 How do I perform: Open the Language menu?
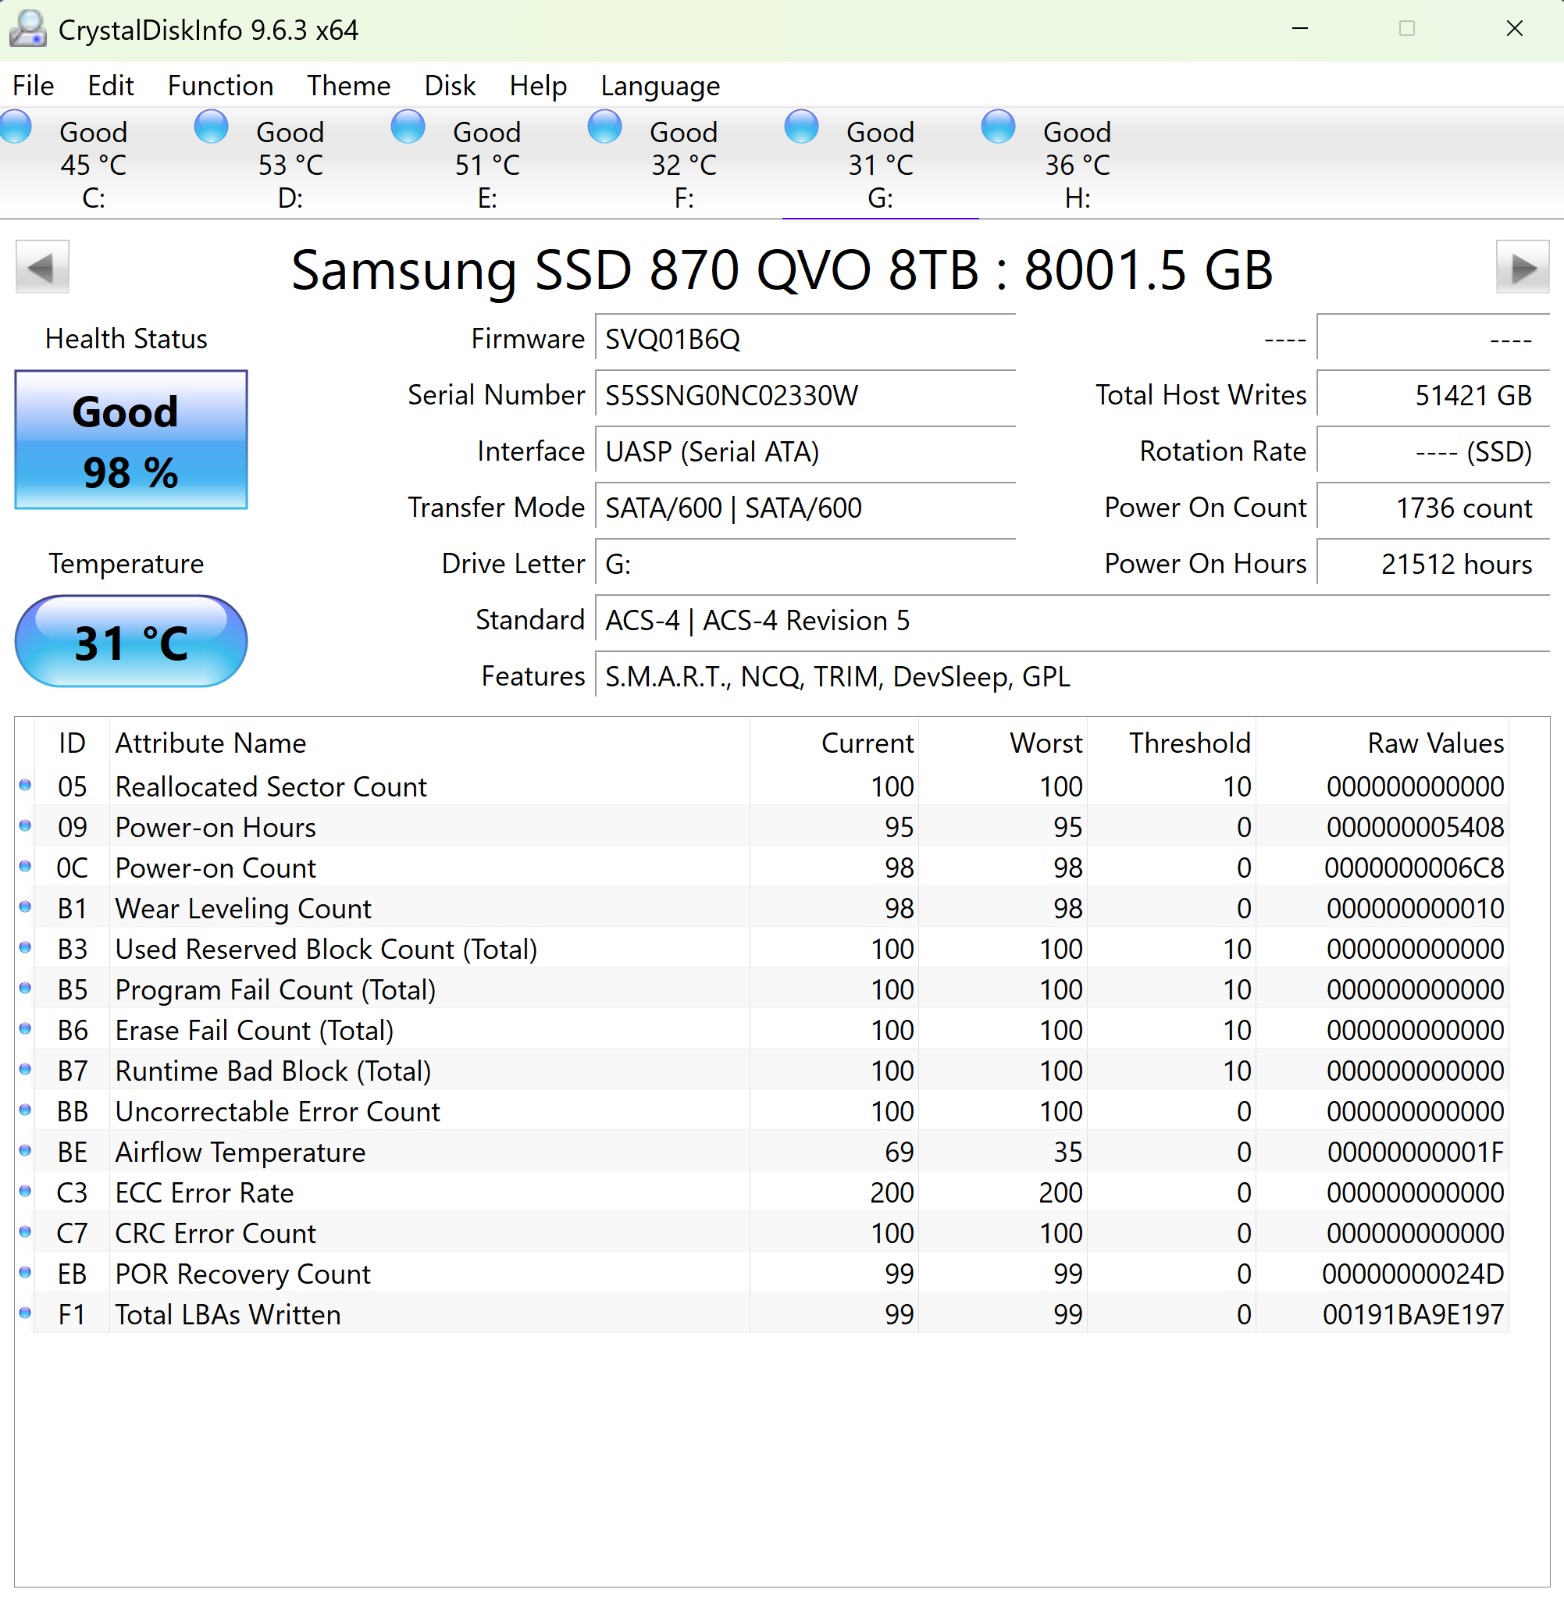660,86
